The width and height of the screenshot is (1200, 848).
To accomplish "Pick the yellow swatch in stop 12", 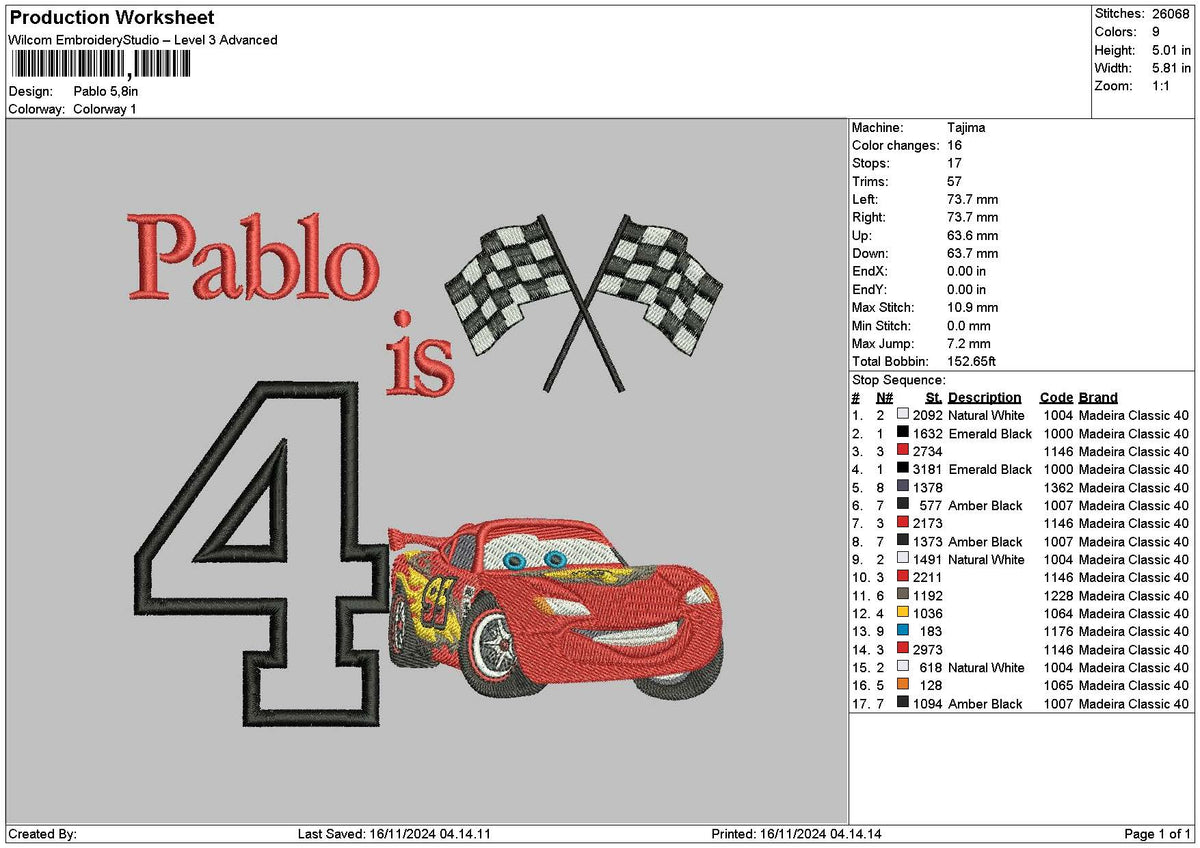I will (903, 613).
